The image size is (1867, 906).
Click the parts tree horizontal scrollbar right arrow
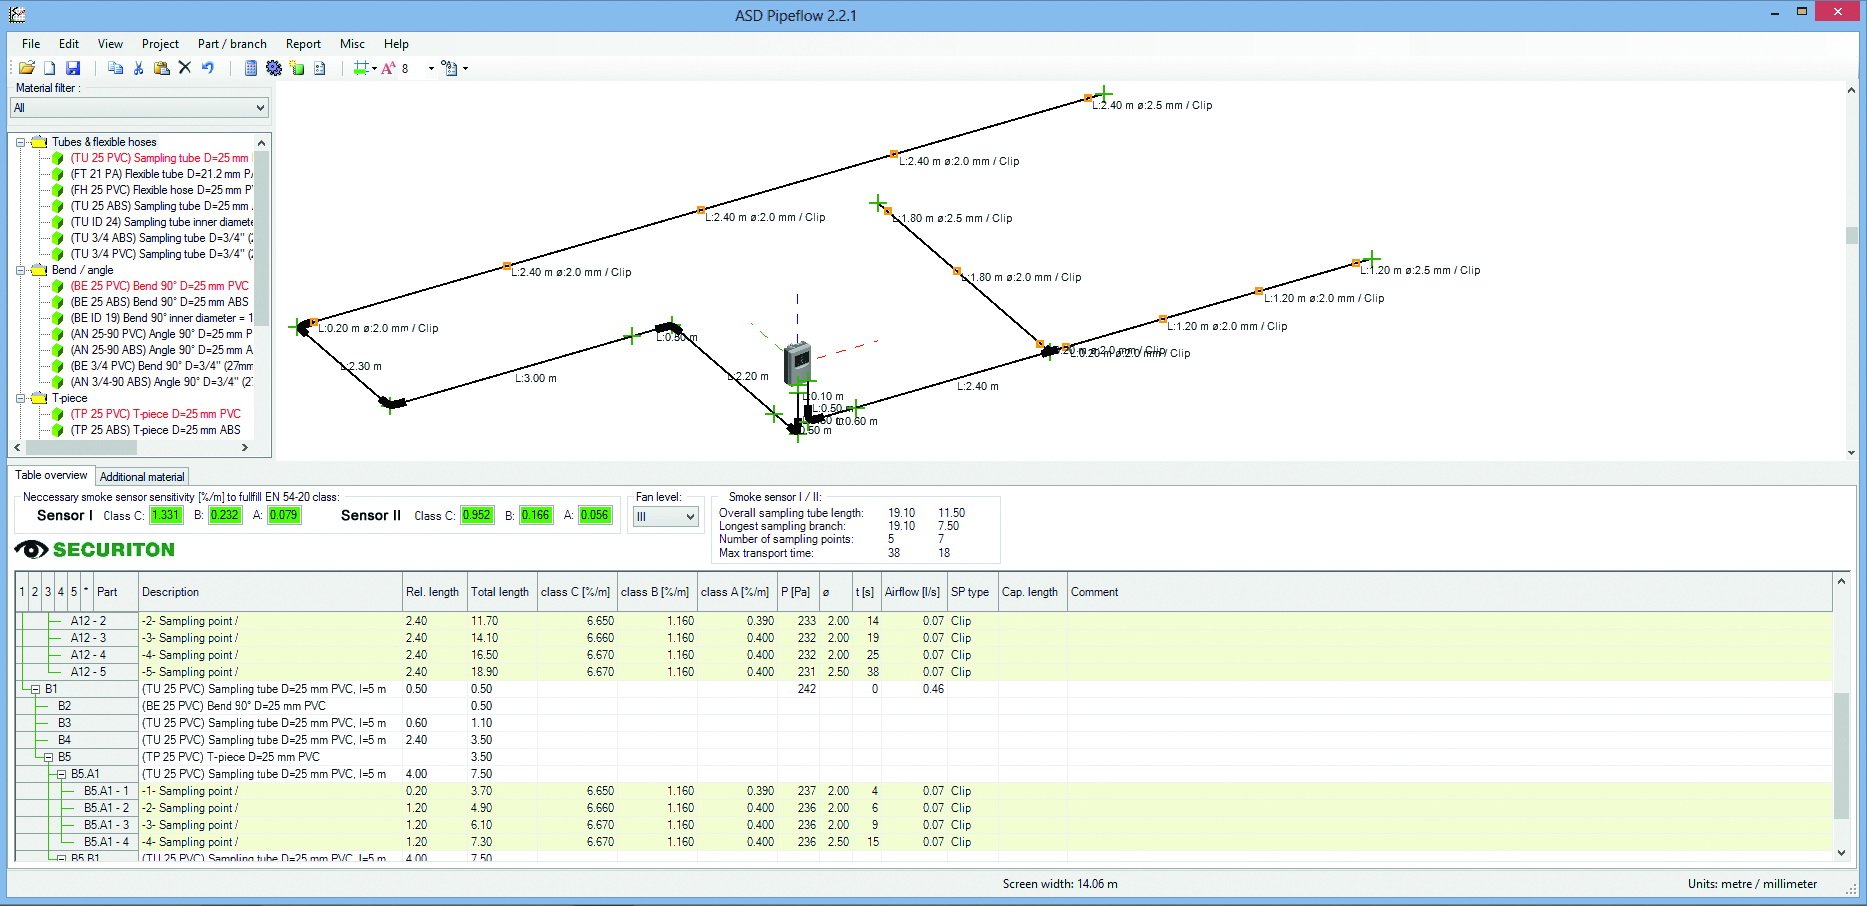245,448
